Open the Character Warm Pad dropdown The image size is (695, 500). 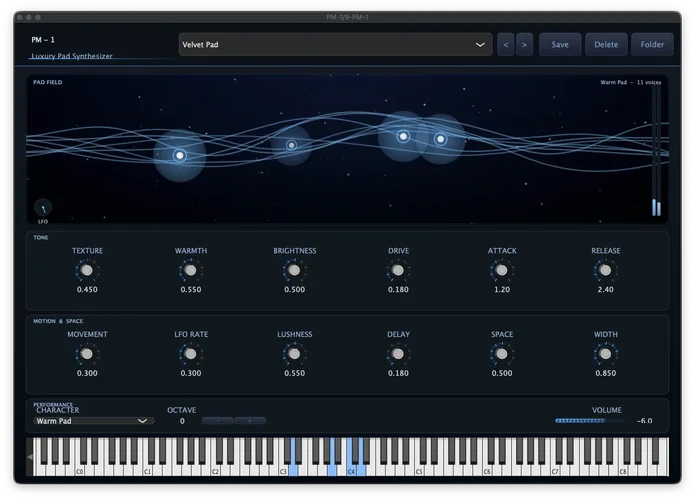coord(94,421)
